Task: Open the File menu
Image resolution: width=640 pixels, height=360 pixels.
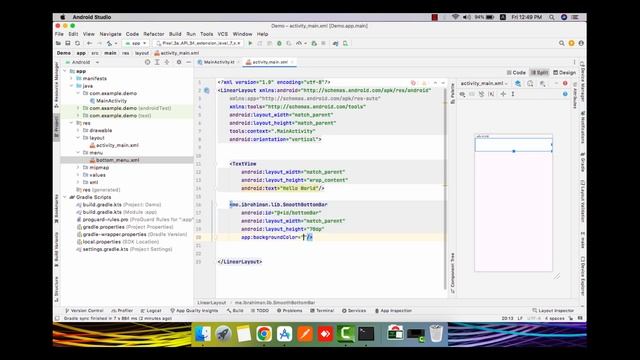Action: point(59,34)
